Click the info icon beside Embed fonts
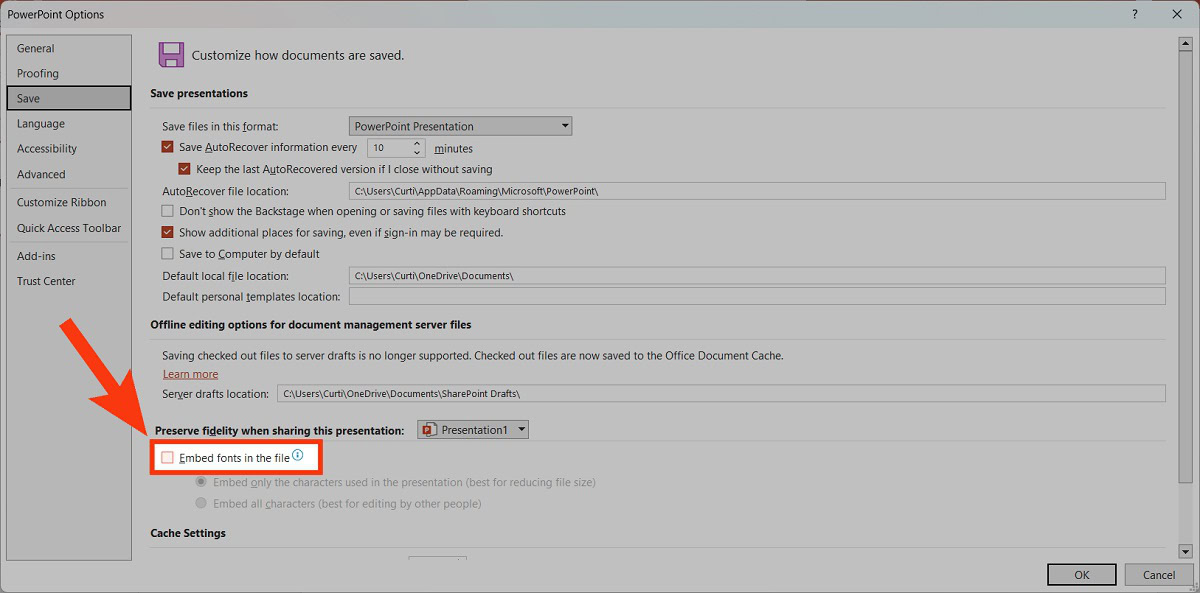The width and height of the screenshot is (1200, 593). point(298,456)
